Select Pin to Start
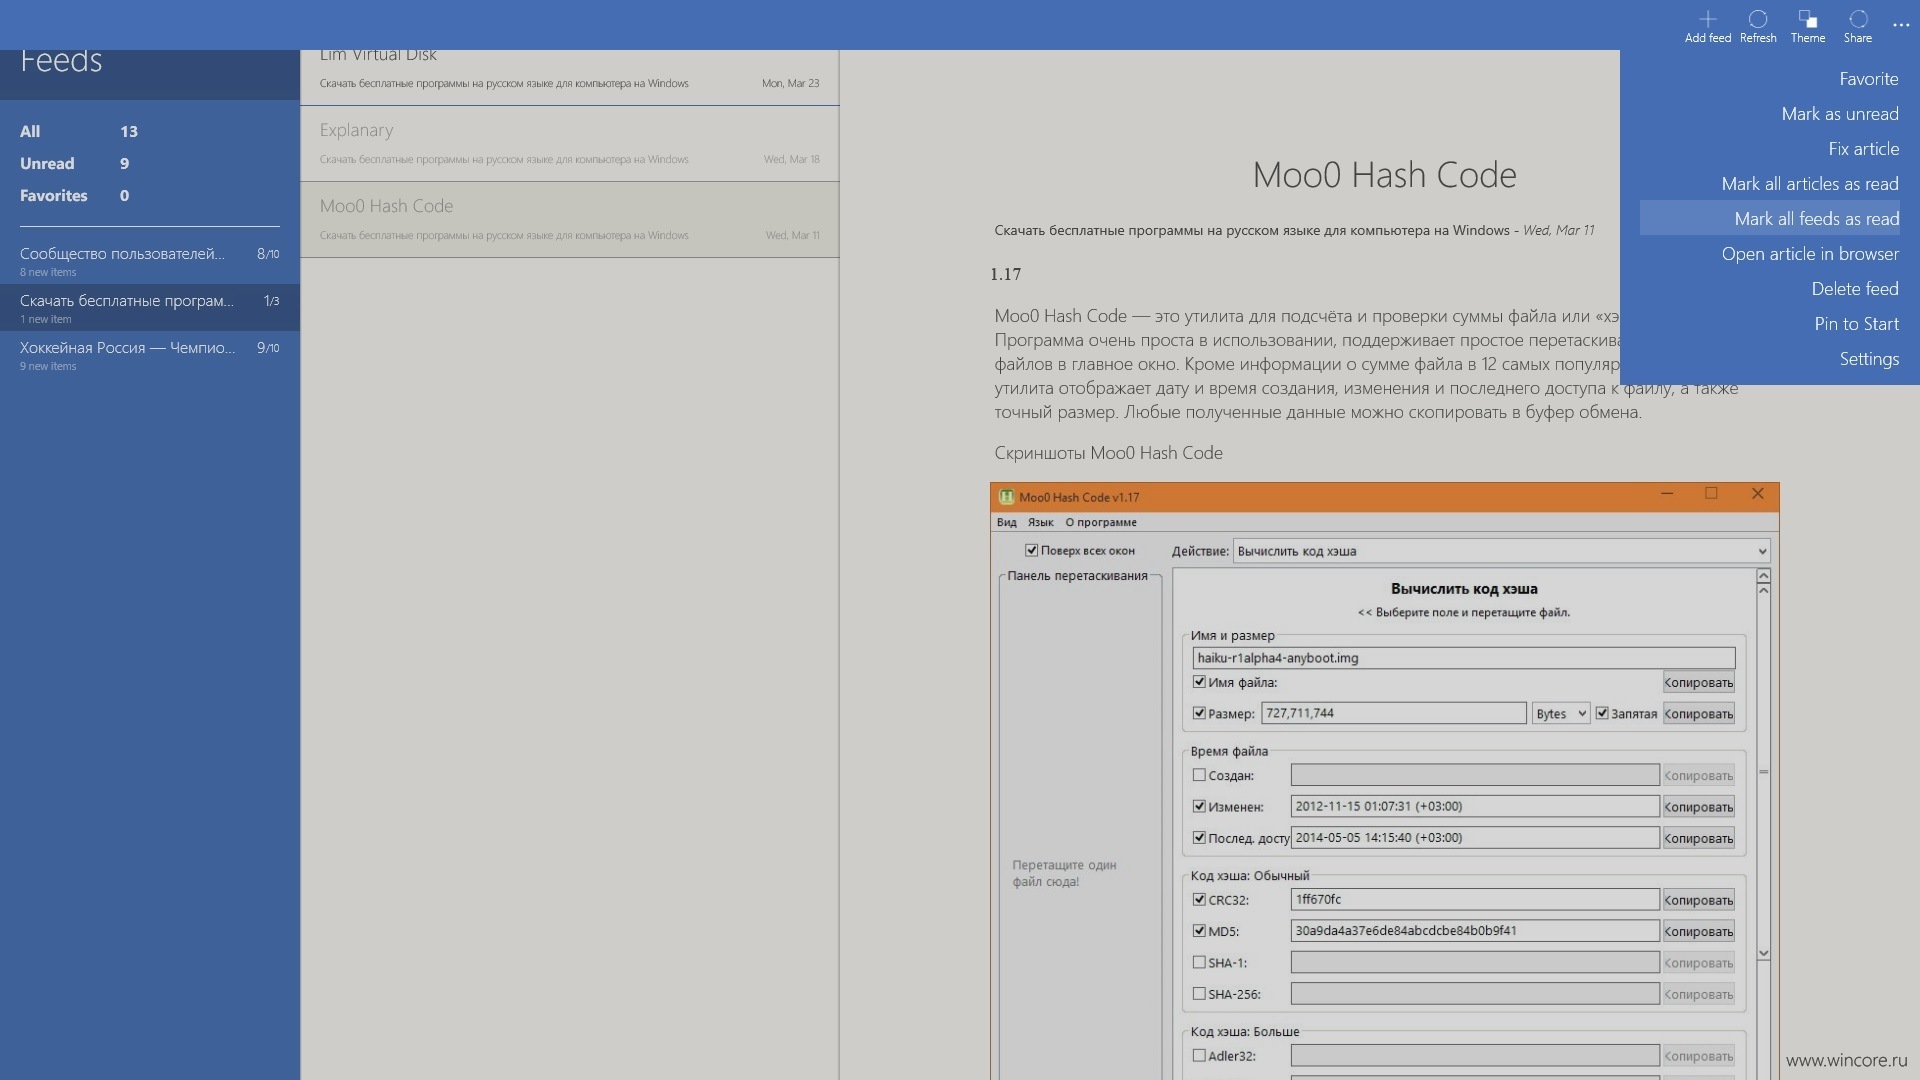 [x=1856, y=324]
